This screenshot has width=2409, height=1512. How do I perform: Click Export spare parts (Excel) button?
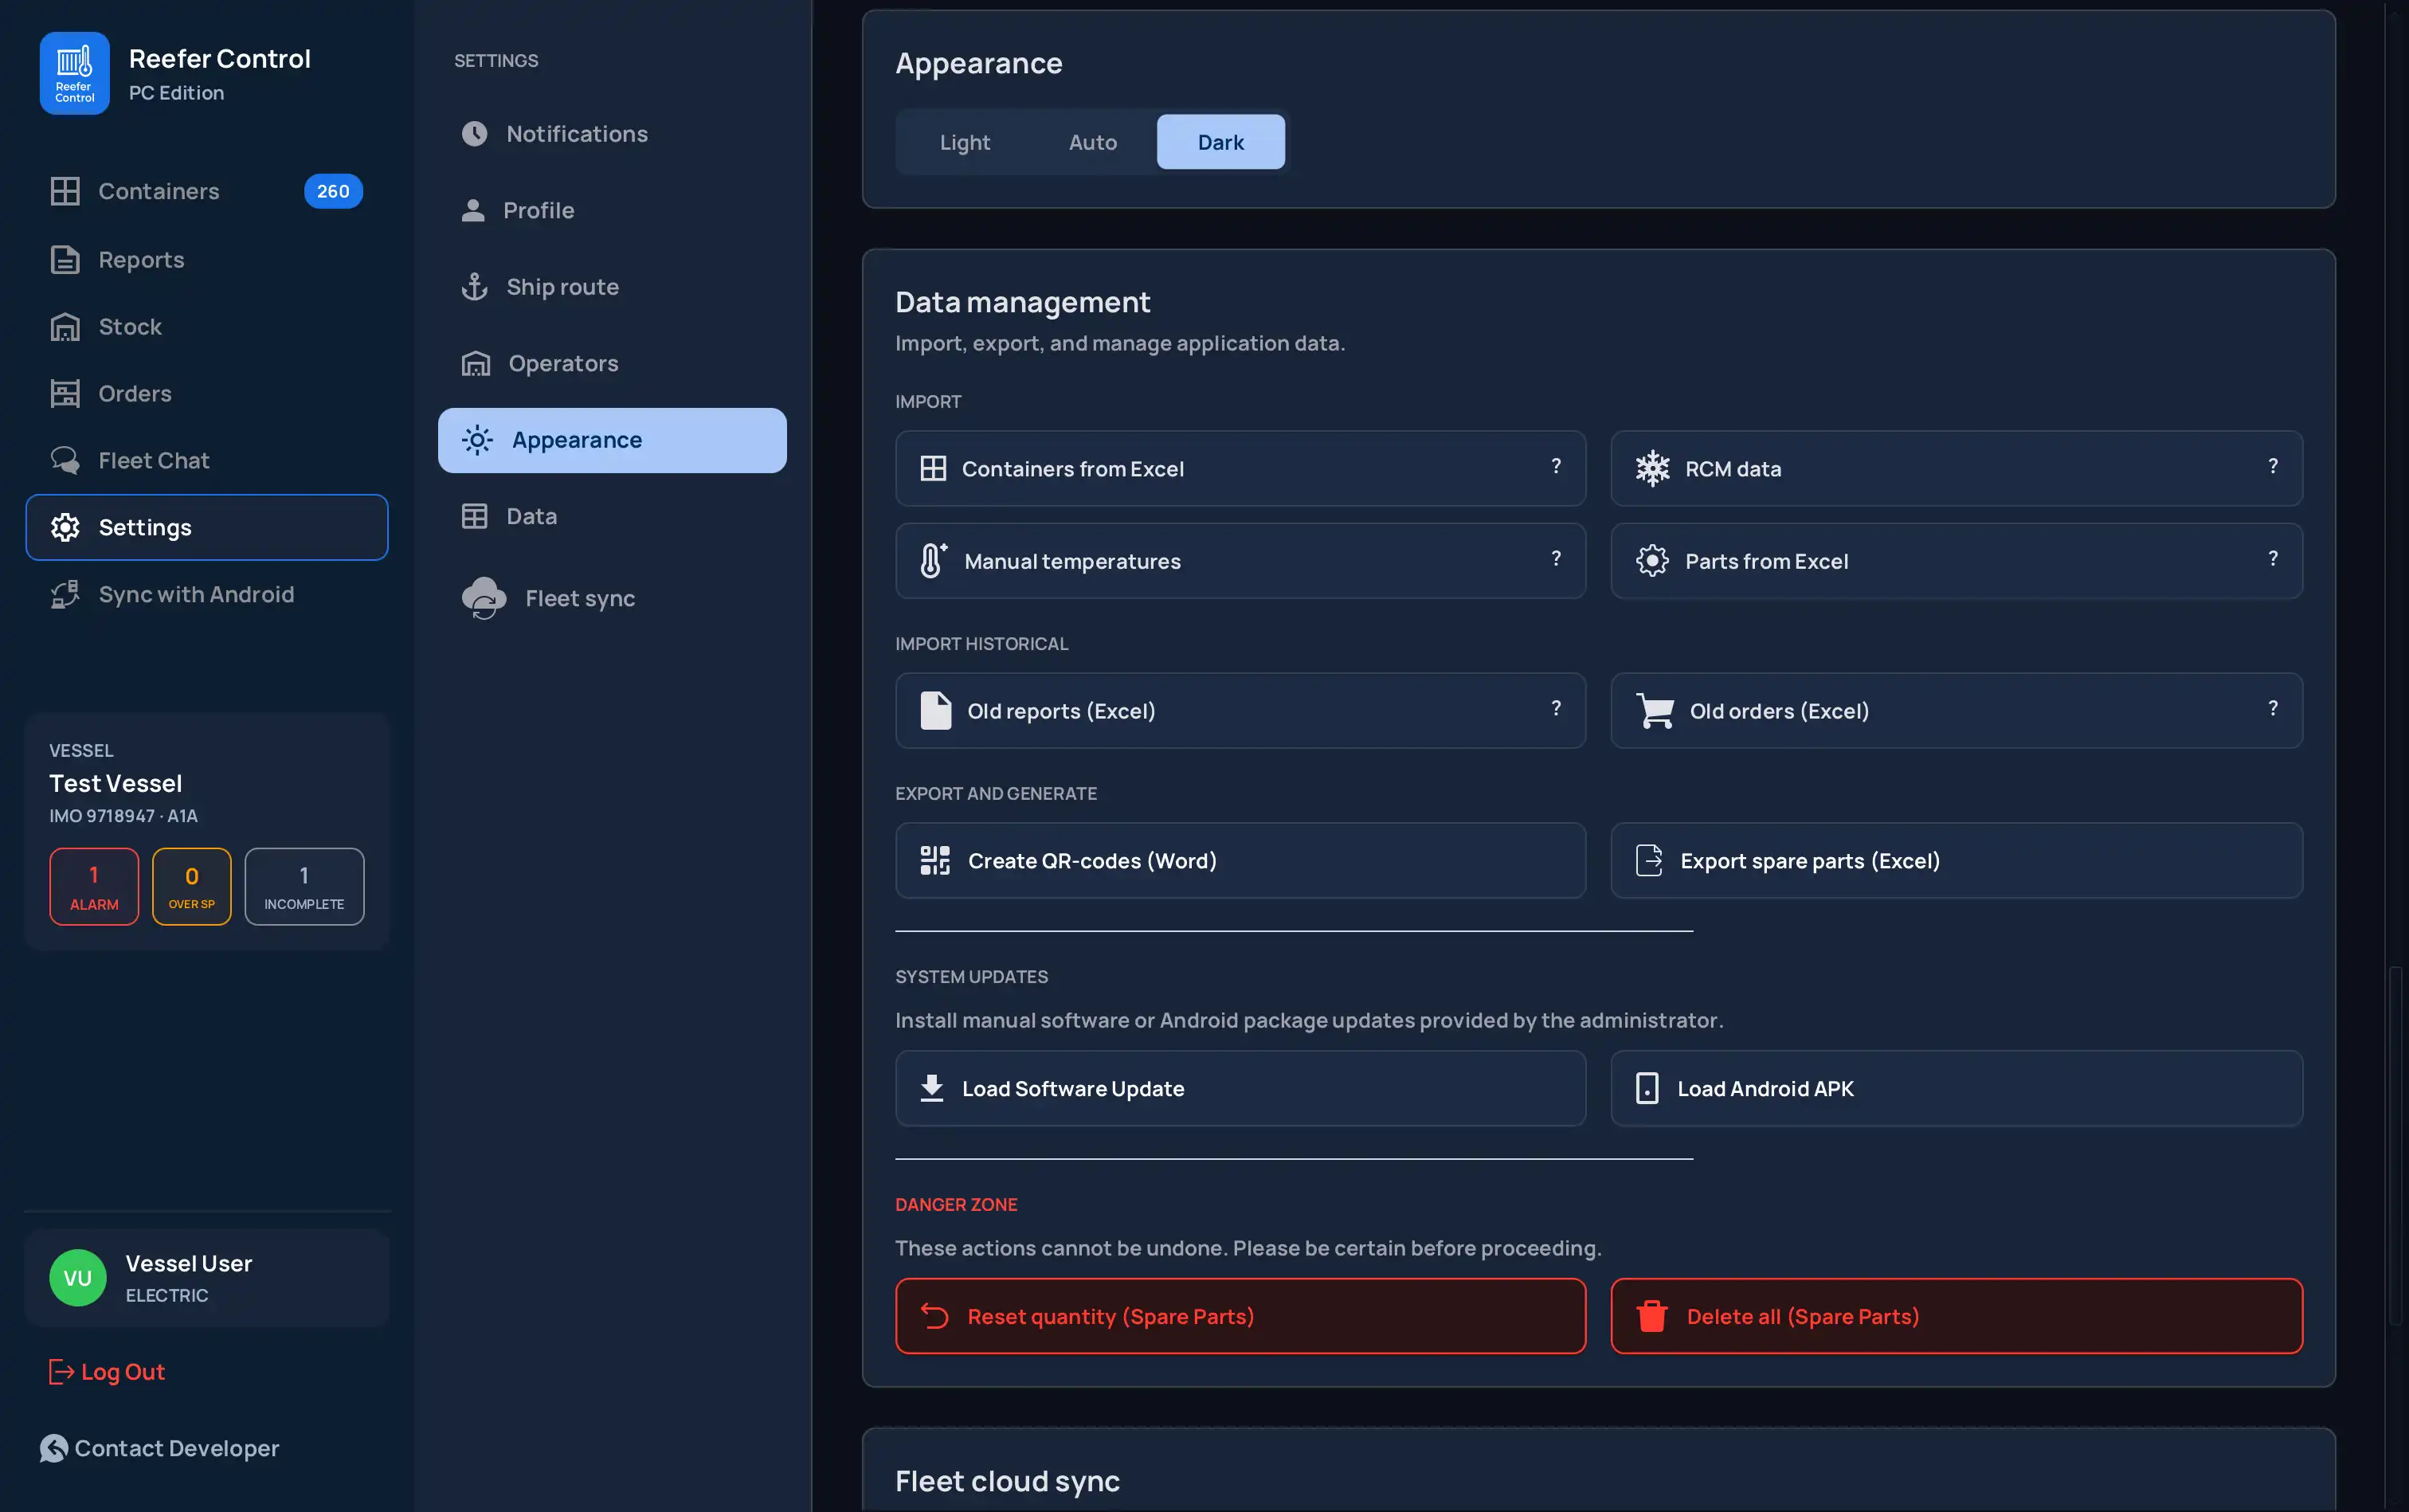(x=1956, y=860)
